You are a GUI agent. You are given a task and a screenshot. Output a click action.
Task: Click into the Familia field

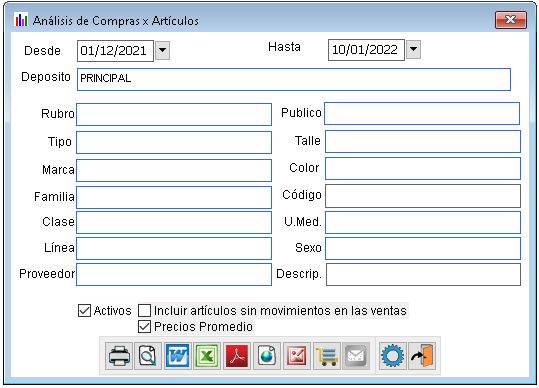point(174,197)
